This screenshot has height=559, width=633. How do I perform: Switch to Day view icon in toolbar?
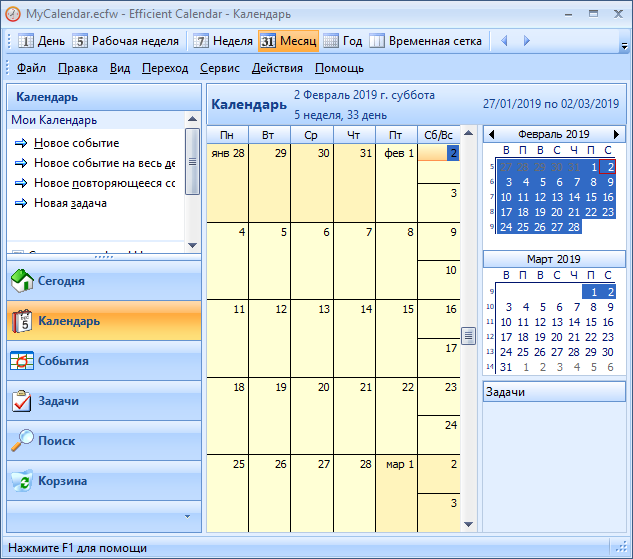[x=26, y=41]
